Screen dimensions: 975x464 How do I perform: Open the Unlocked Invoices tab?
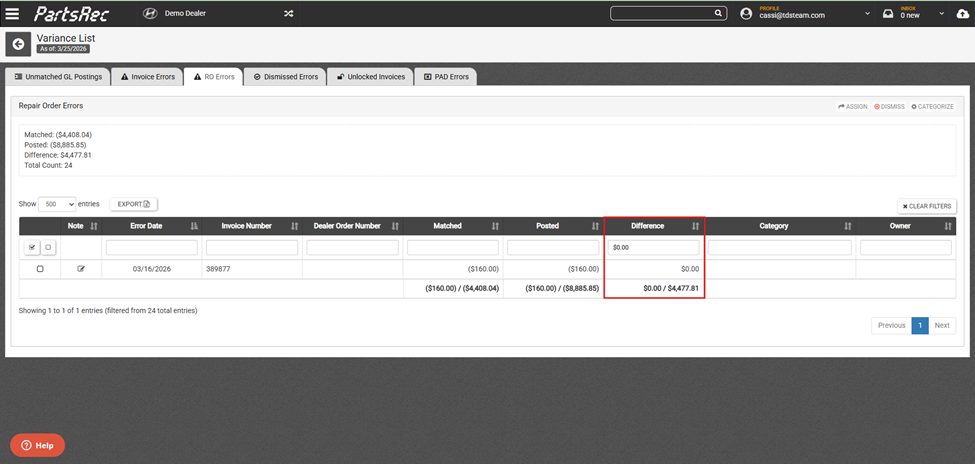tap(370, 77)
